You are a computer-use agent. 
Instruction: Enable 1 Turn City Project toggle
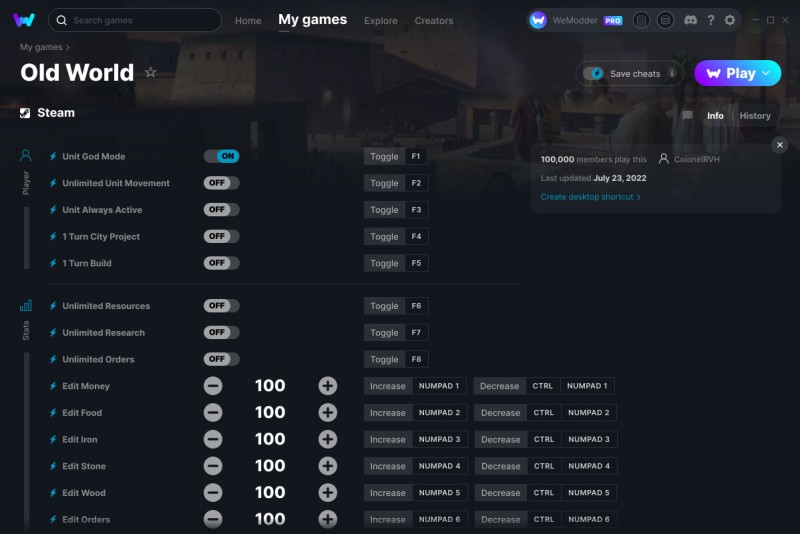click(x=221, y=236)
